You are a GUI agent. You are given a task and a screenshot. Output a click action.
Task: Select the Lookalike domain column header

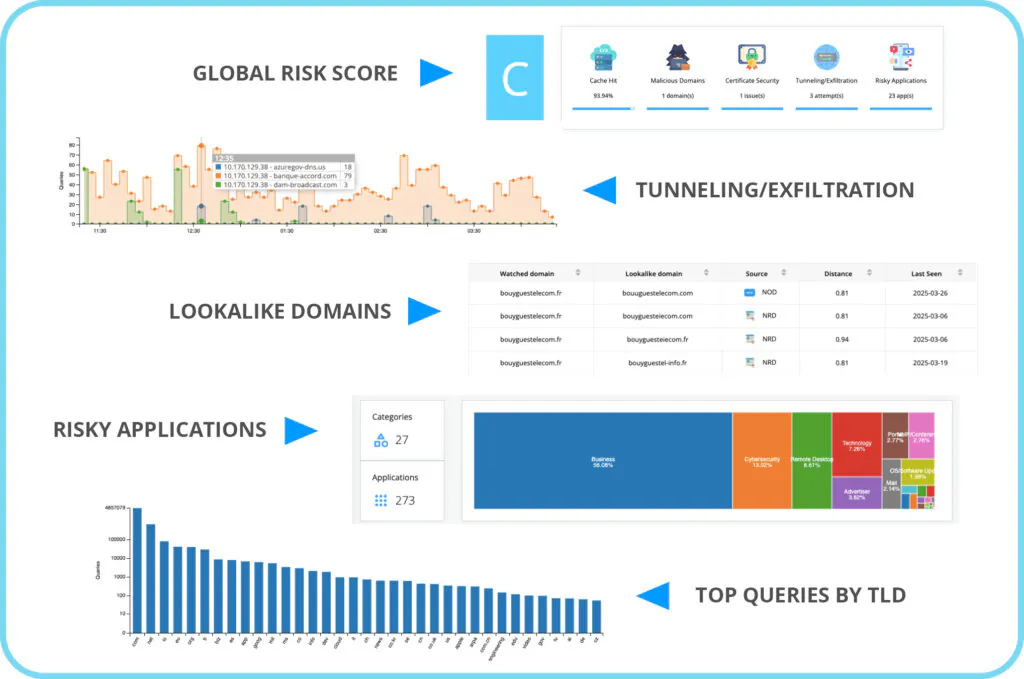(654, 274)
